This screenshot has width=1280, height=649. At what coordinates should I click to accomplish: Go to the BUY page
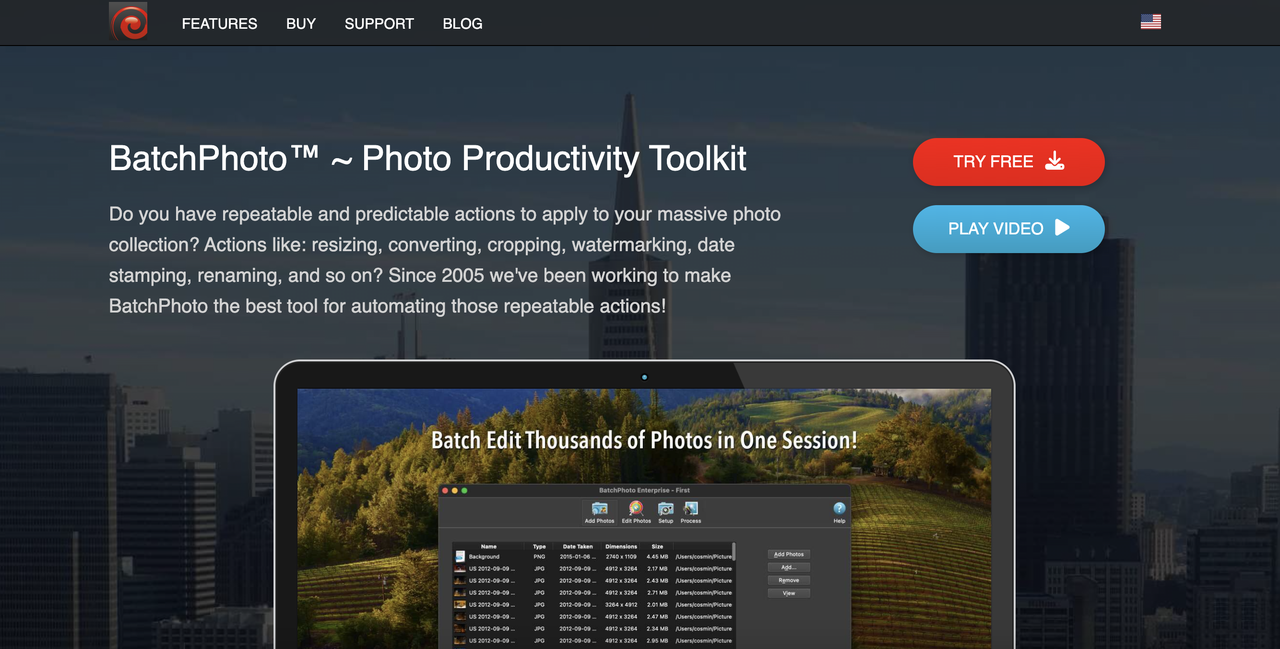301,23
